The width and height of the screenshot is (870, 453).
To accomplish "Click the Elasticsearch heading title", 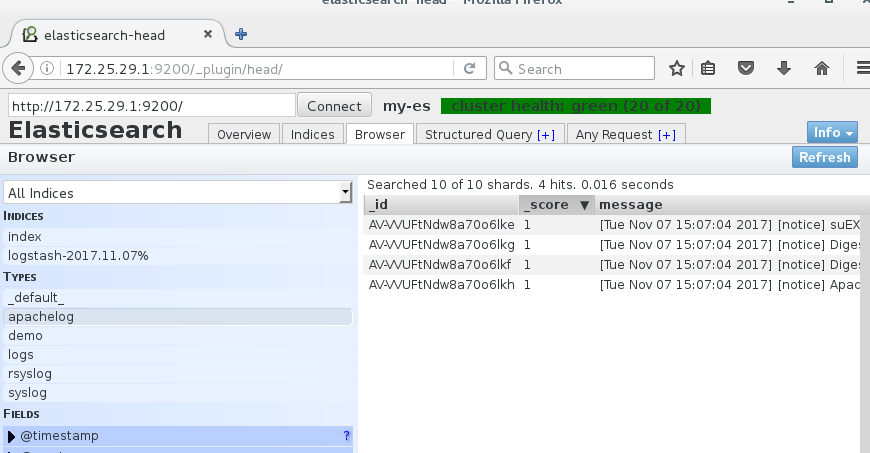I will pyautogui.click(x=95, y=130).
